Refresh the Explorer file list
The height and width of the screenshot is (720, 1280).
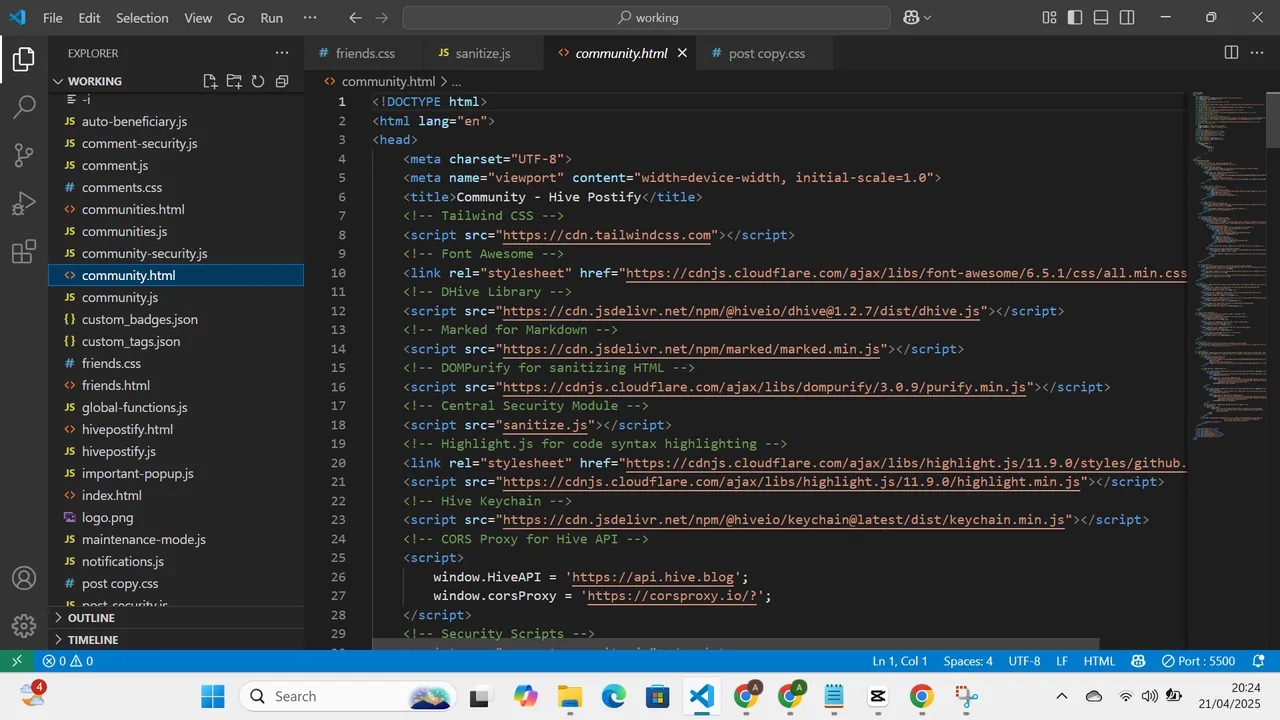point(258,81)
